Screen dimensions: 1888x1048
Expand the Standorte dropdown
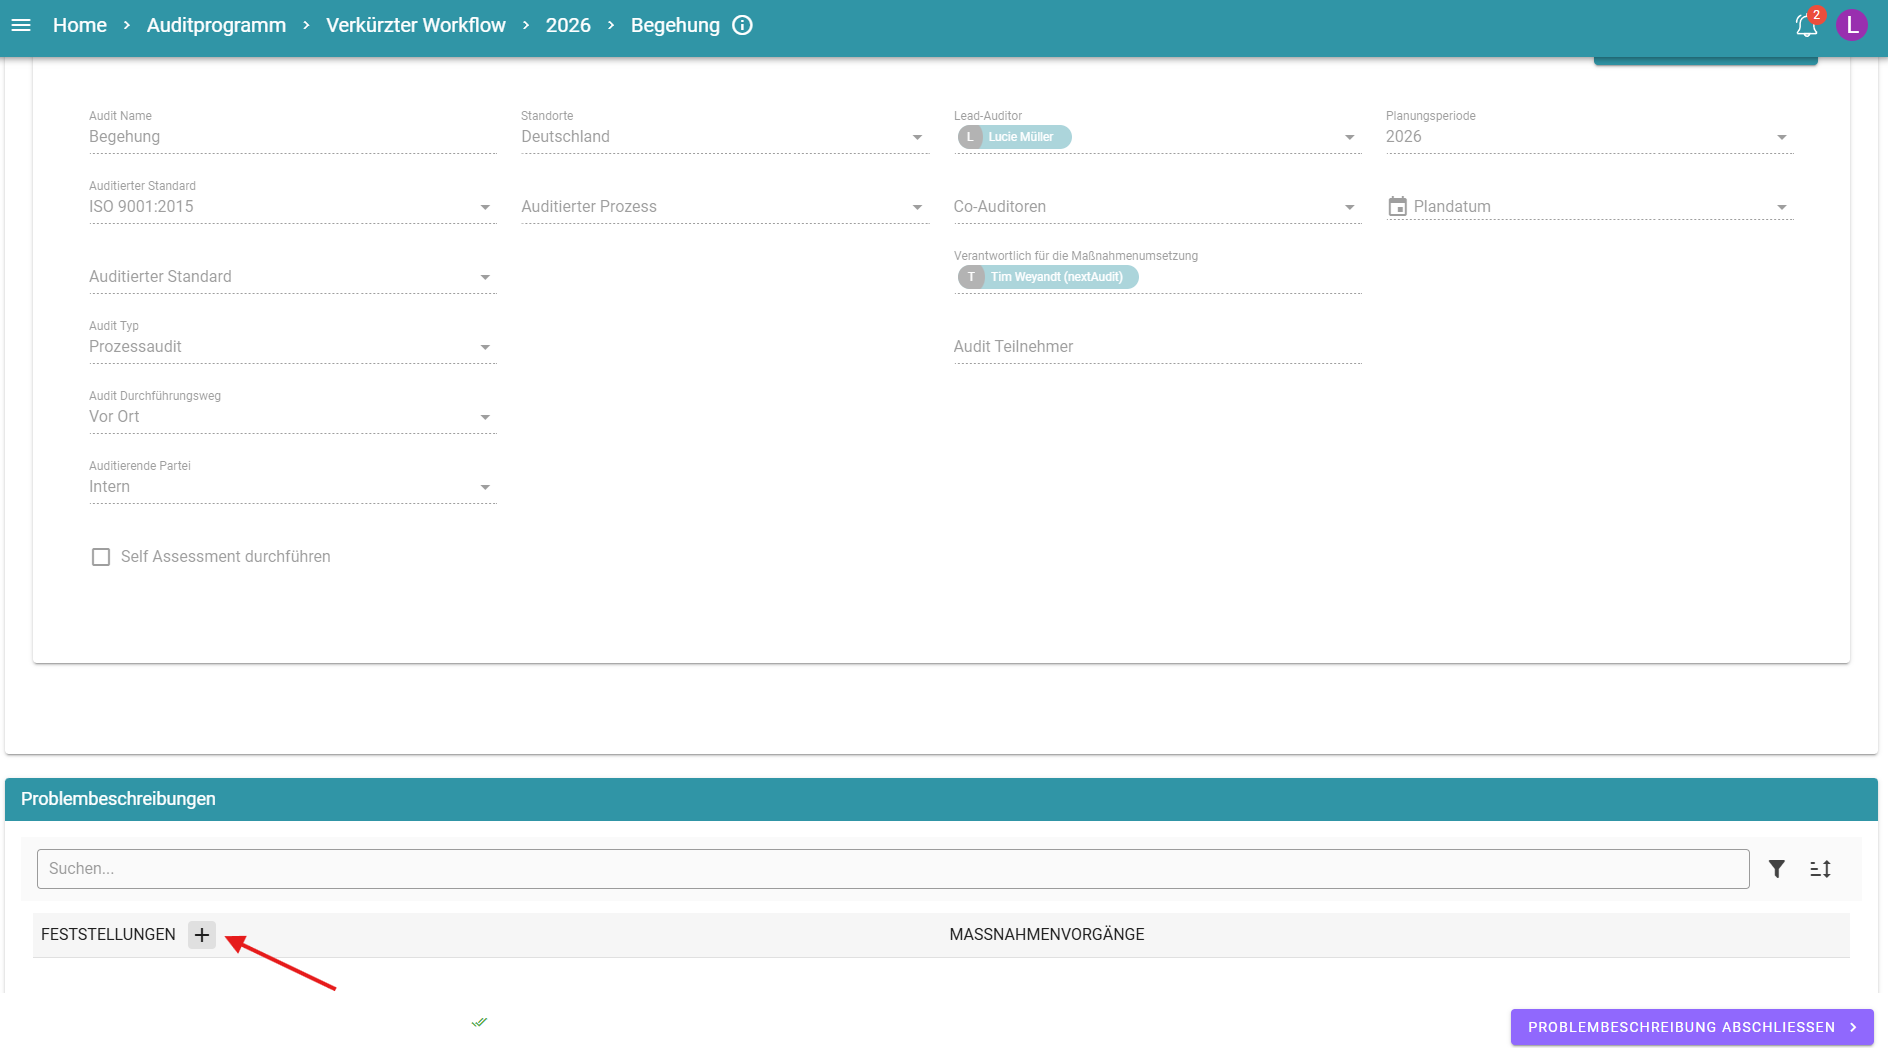point(917,137)
